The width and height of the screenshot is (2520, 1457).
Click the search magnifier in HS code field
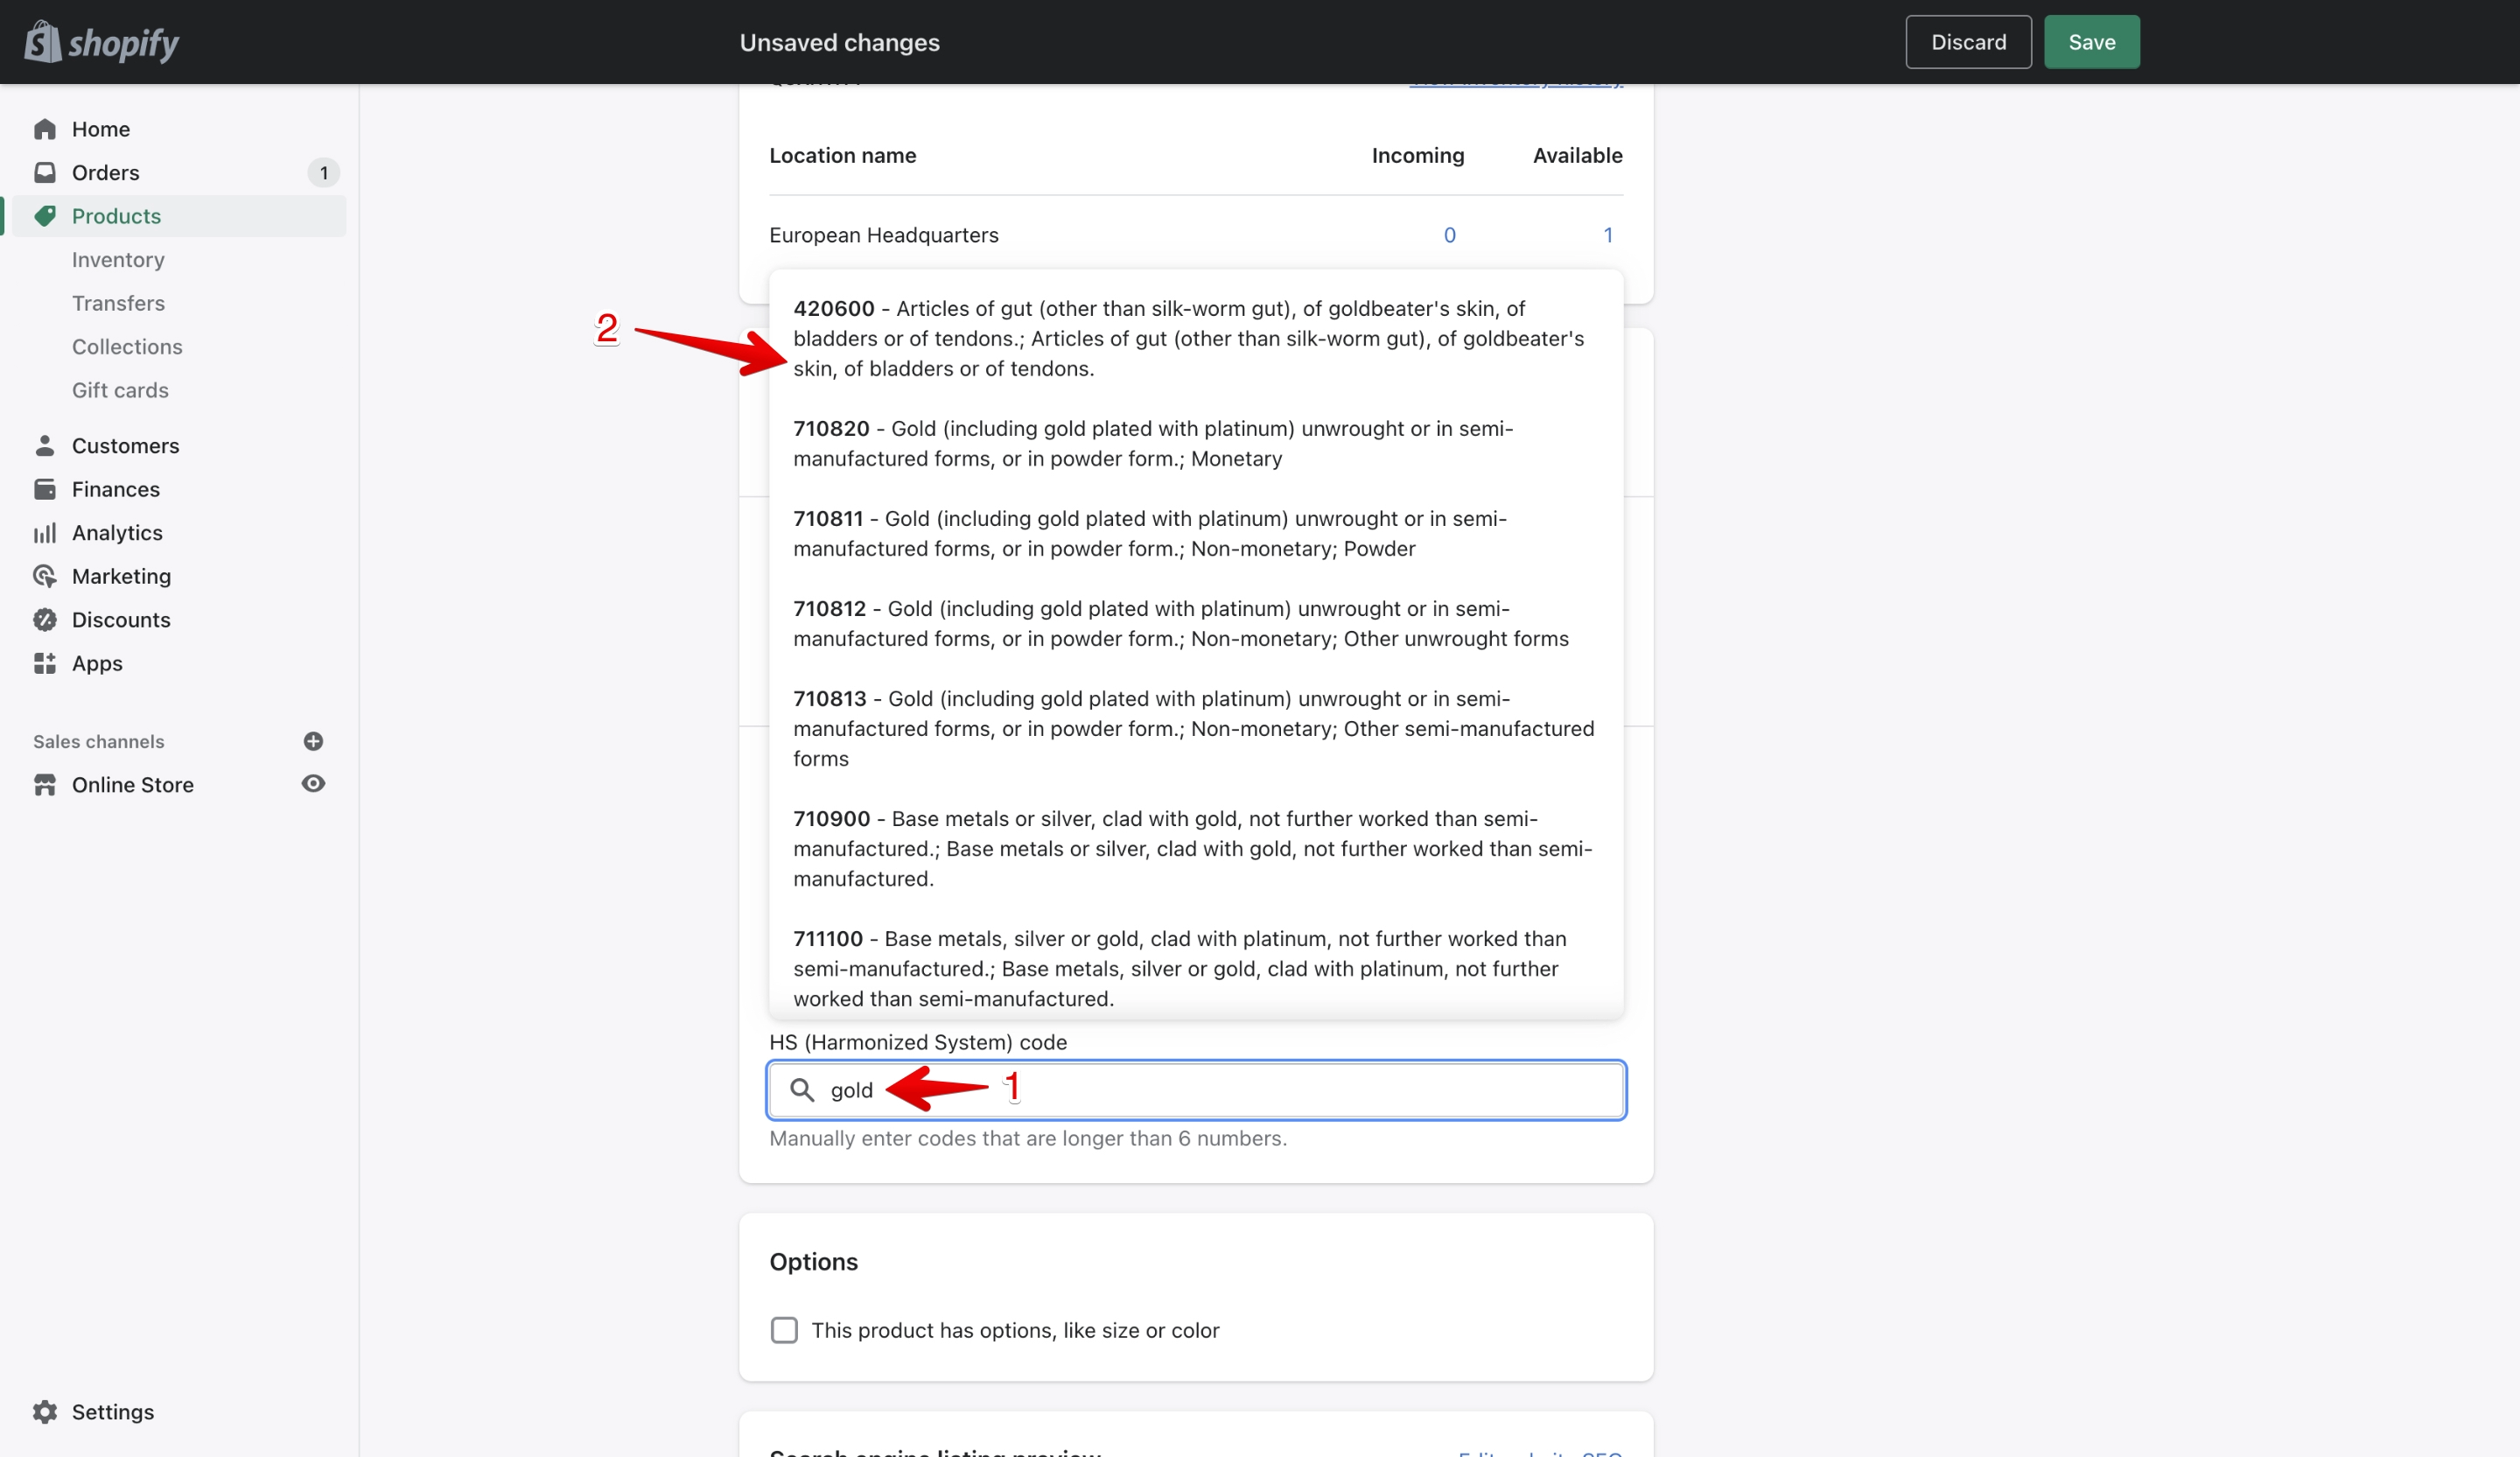pyautogui.click(x=802, y=1090)
